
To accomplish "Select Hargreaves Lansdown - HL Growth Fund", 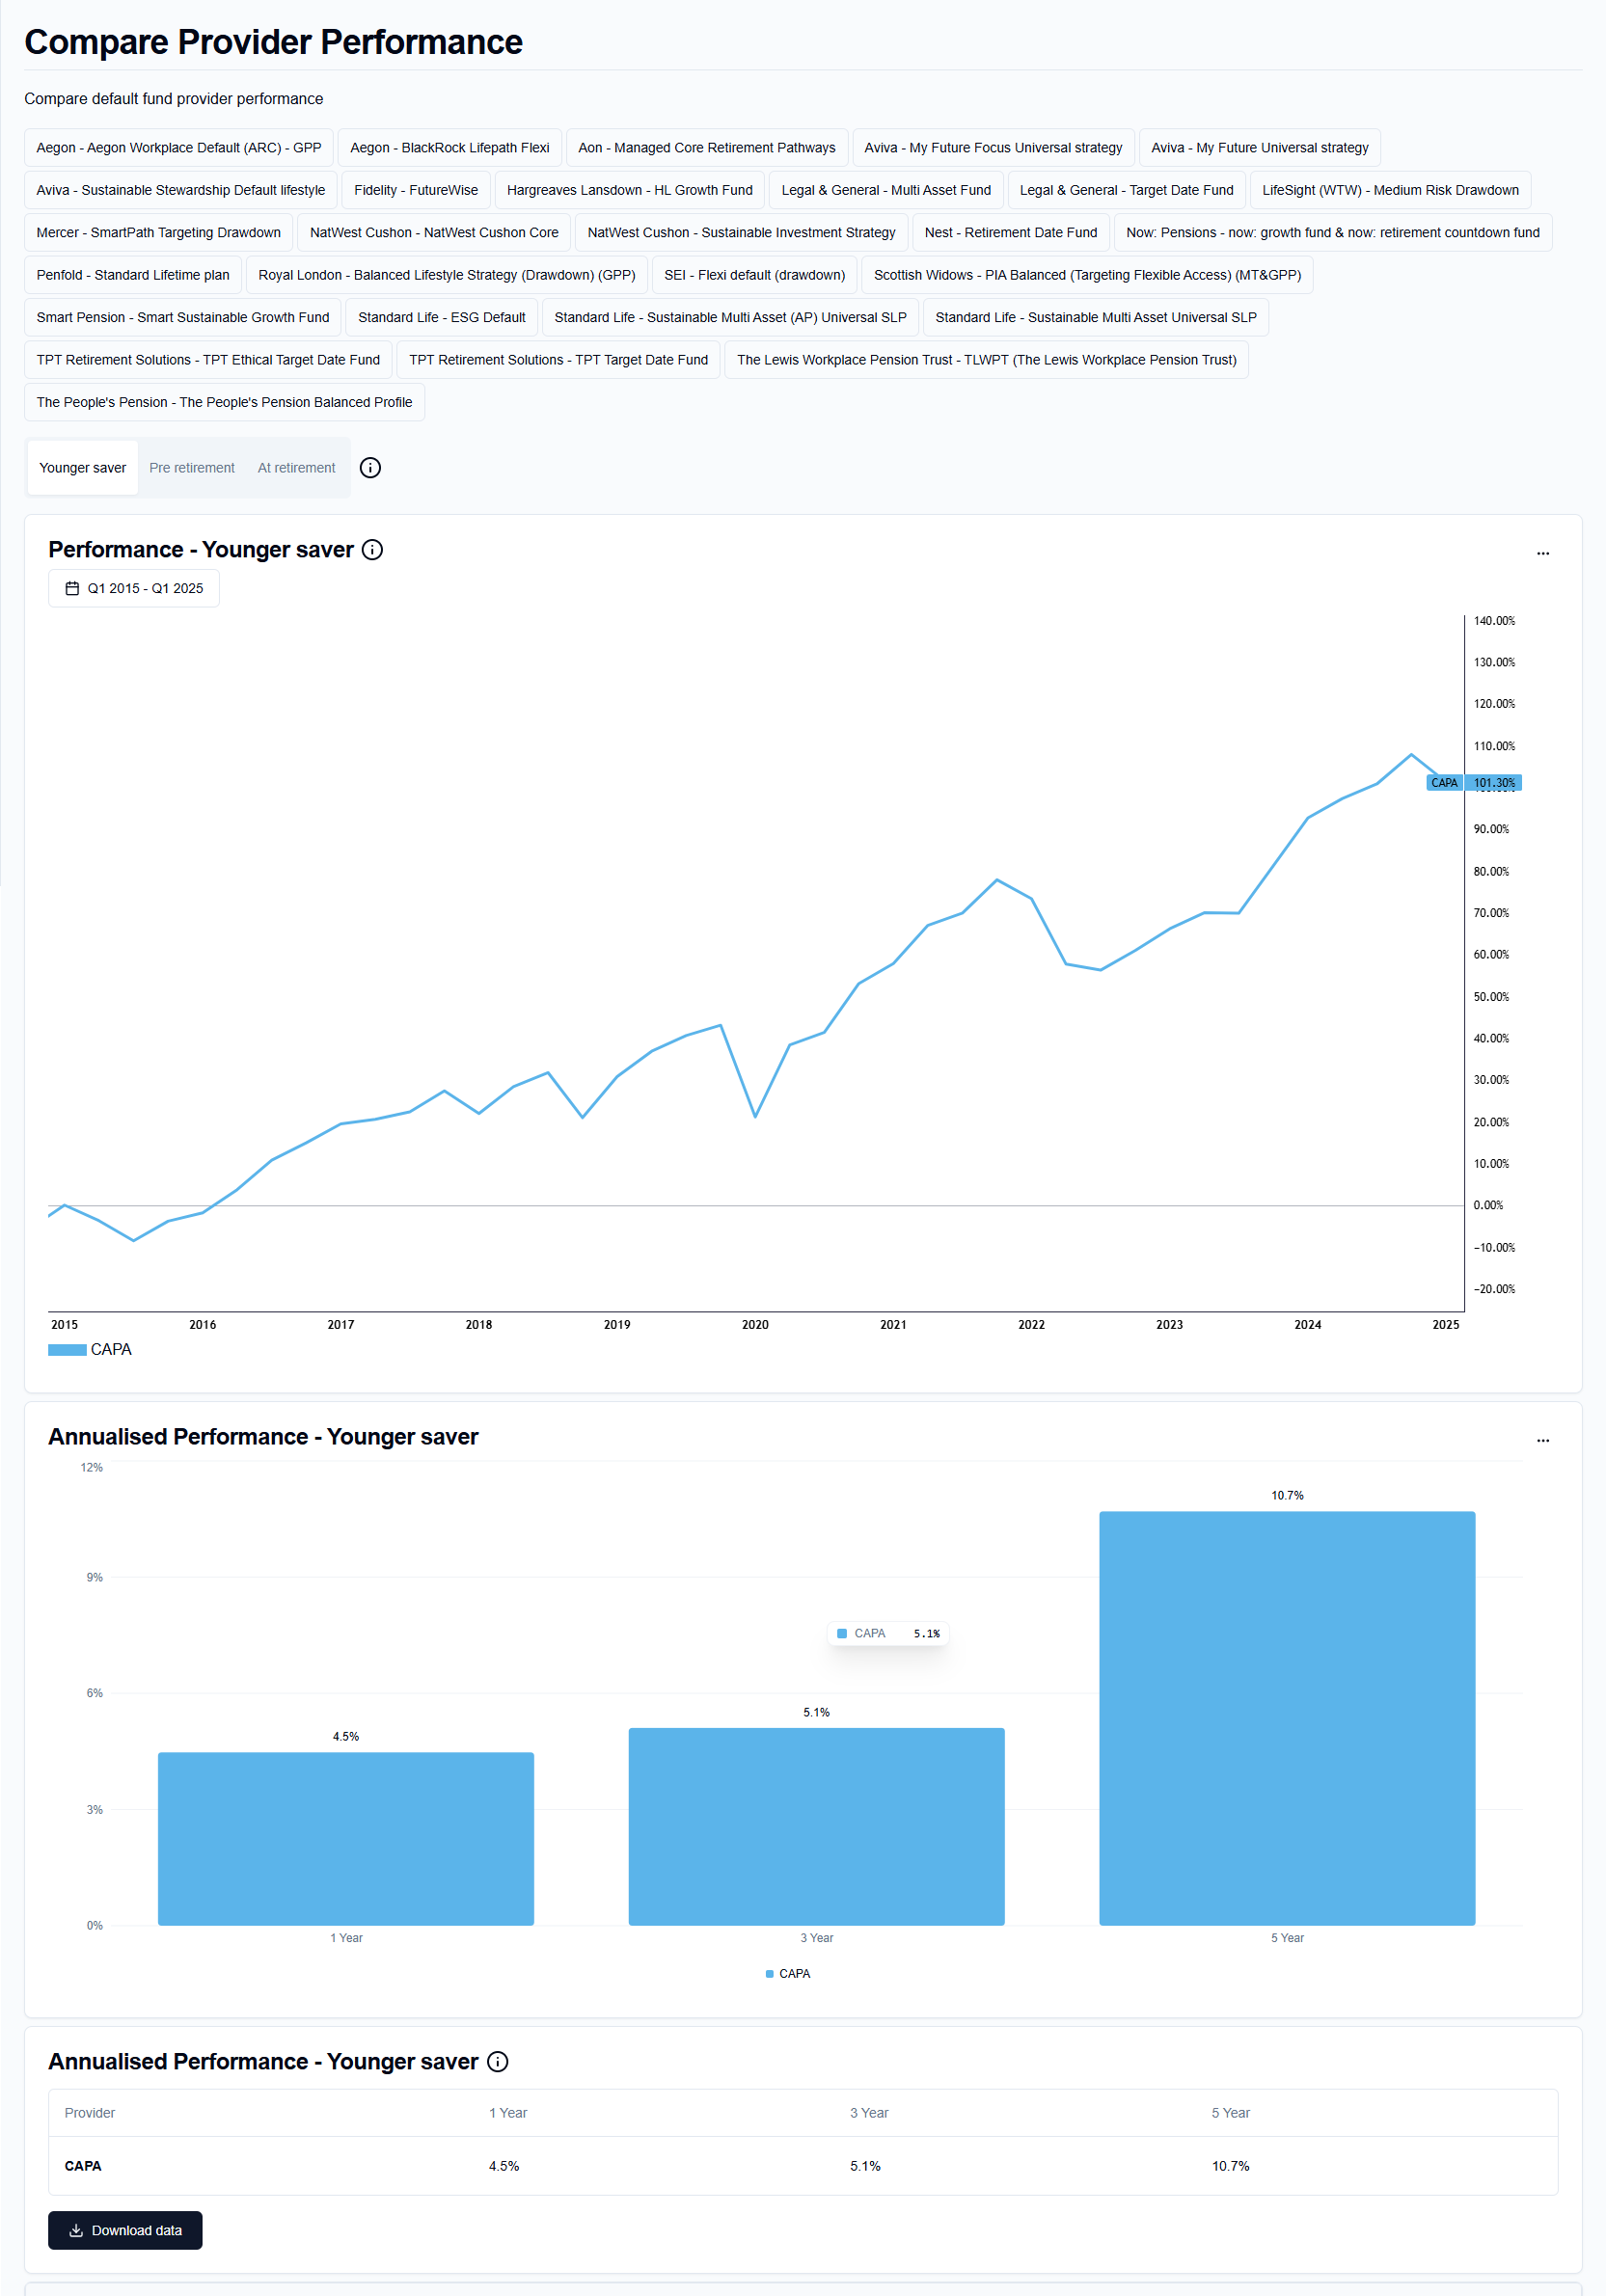I will coord(629,190).
